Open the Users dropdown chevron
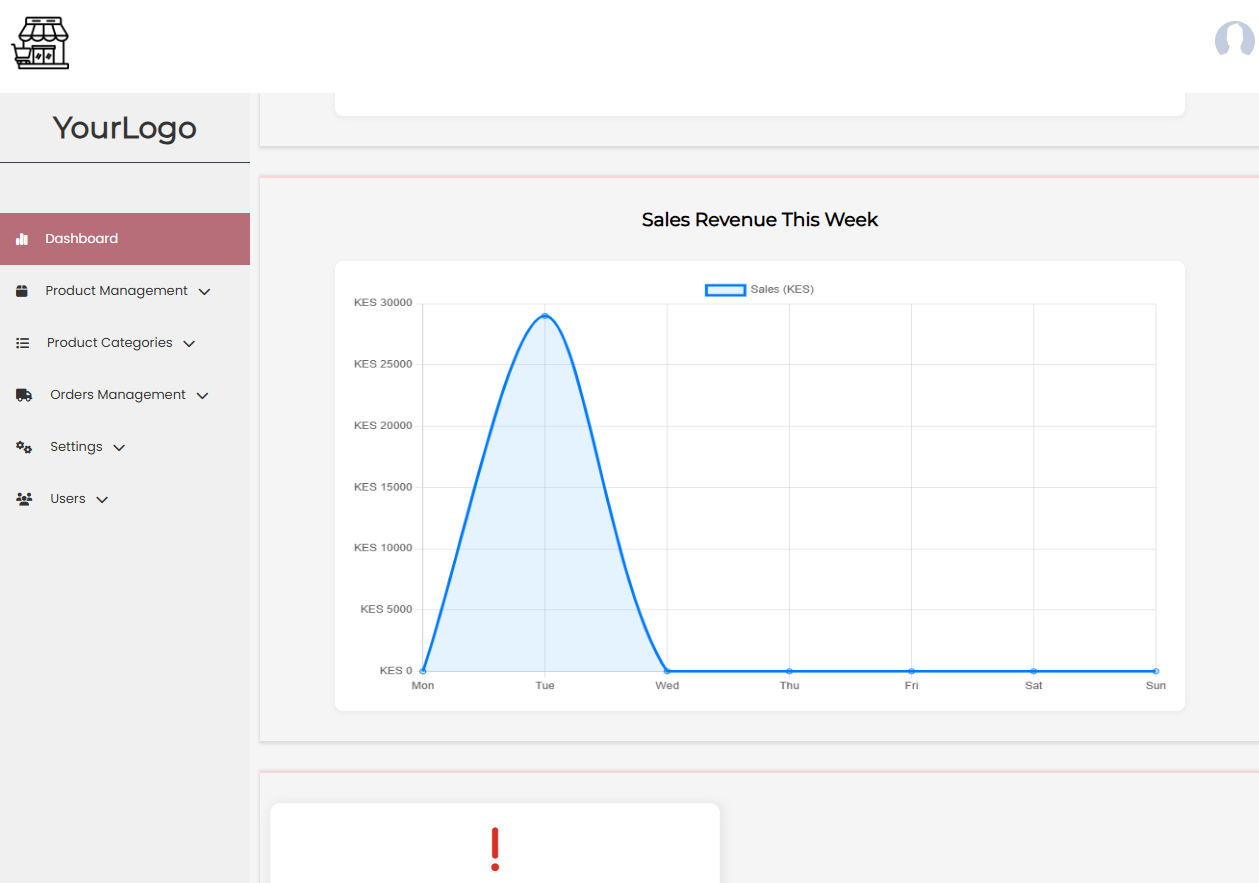 pos(104,498)
